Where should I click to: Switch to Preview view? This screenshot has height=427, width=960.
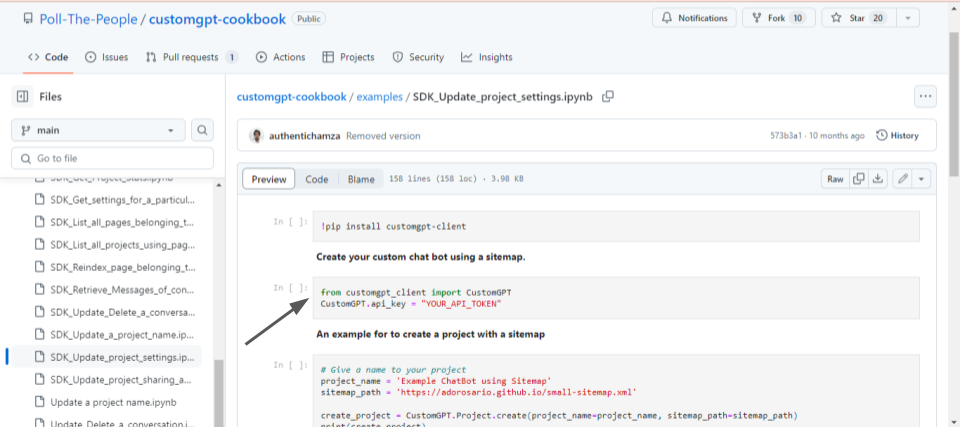coord(269,179)
